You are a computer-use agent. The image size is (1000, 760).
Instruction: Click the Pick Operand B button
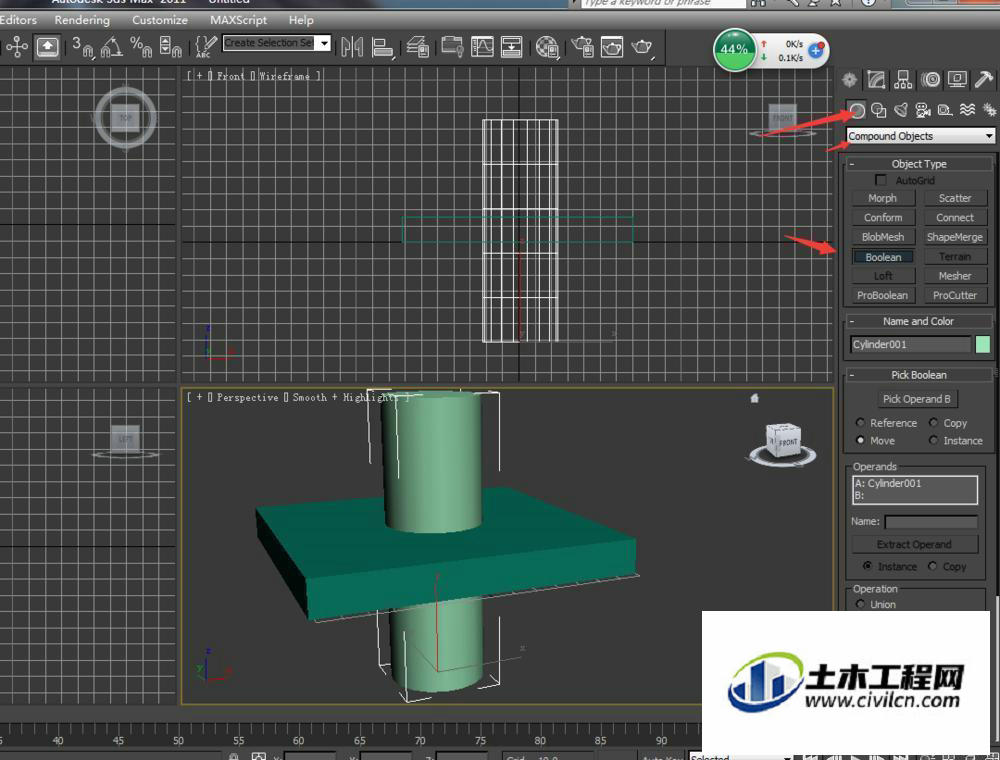pos(916,399)
